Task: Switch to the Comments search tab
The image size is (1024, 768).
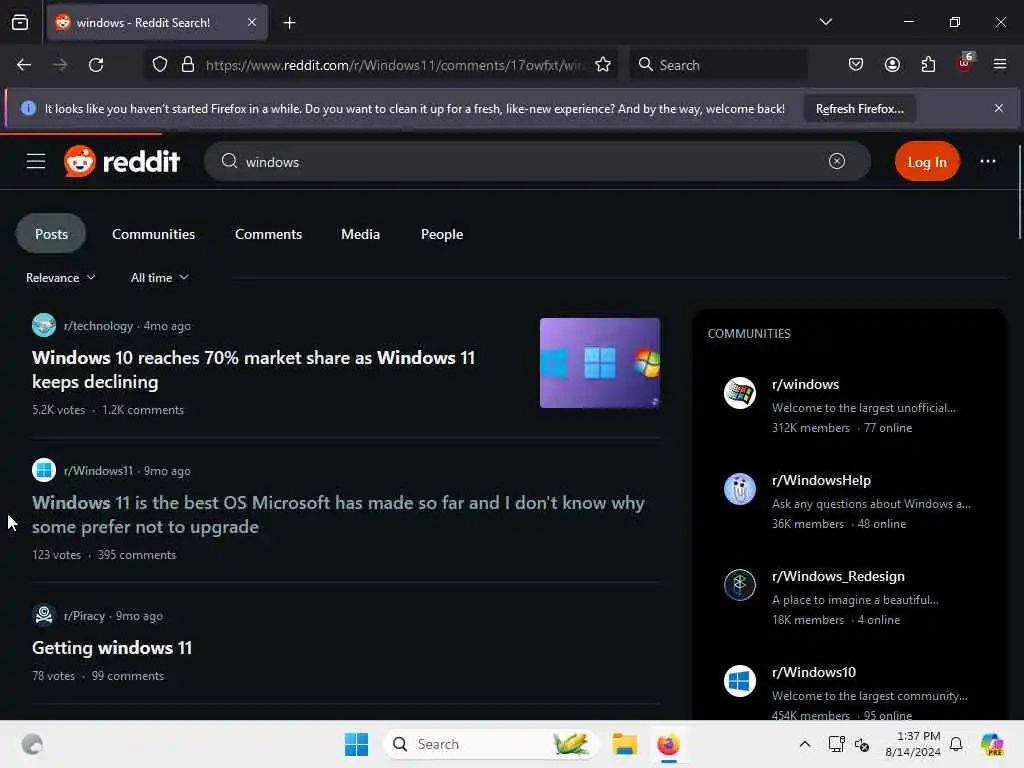Action: 268,234
